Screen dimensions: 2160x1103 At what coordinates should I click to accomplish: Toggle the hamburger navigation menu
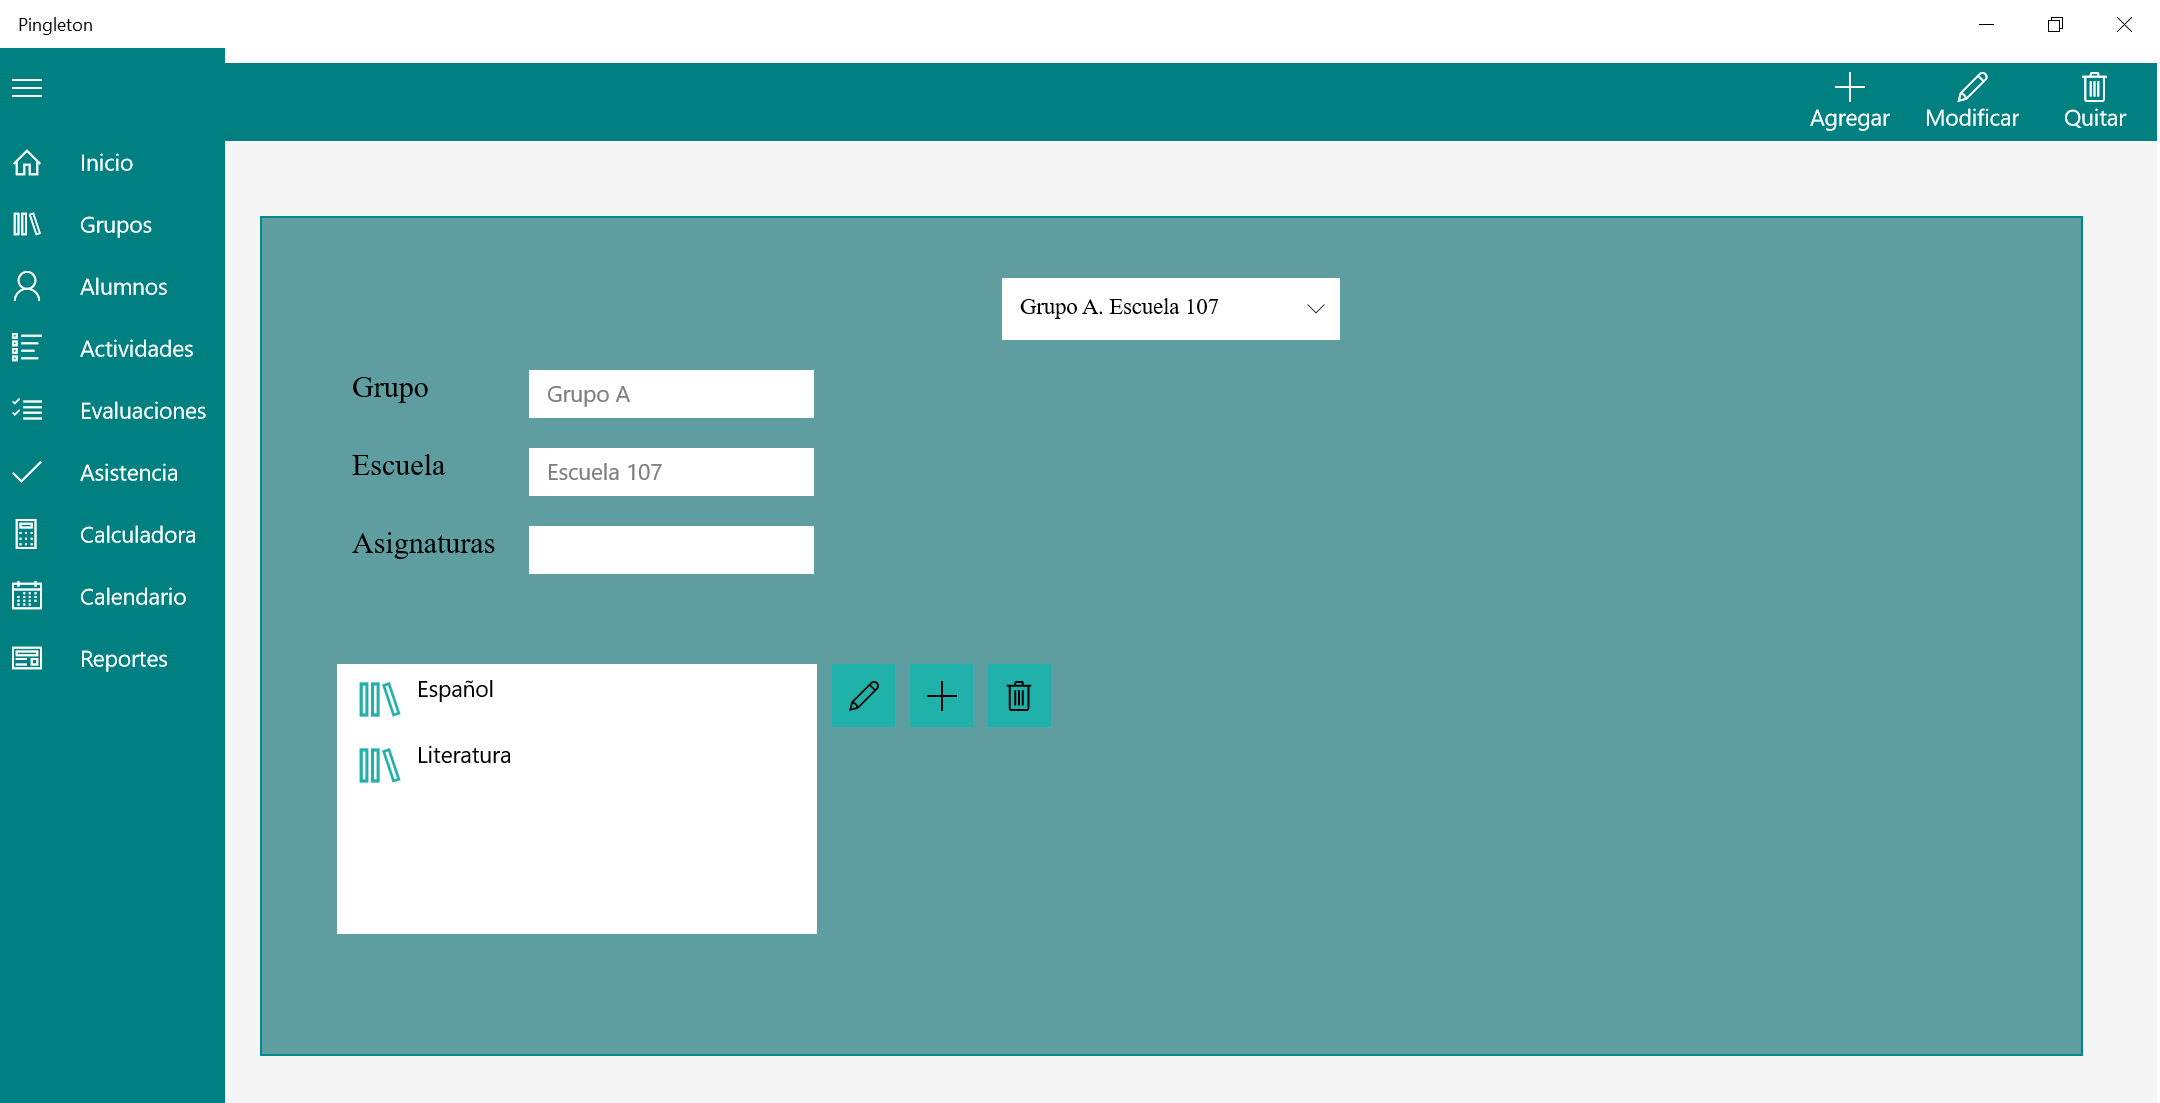27,88
